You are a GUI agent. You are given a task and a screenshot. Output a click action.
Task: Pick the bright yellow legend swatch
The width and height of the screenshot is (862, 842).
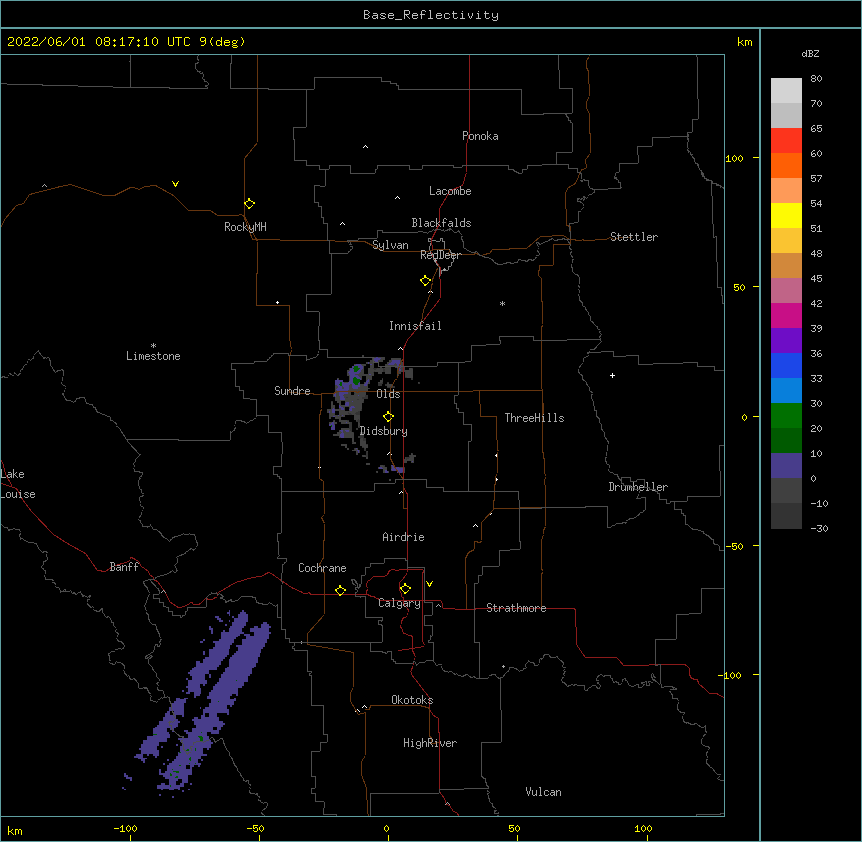[786, 215]
